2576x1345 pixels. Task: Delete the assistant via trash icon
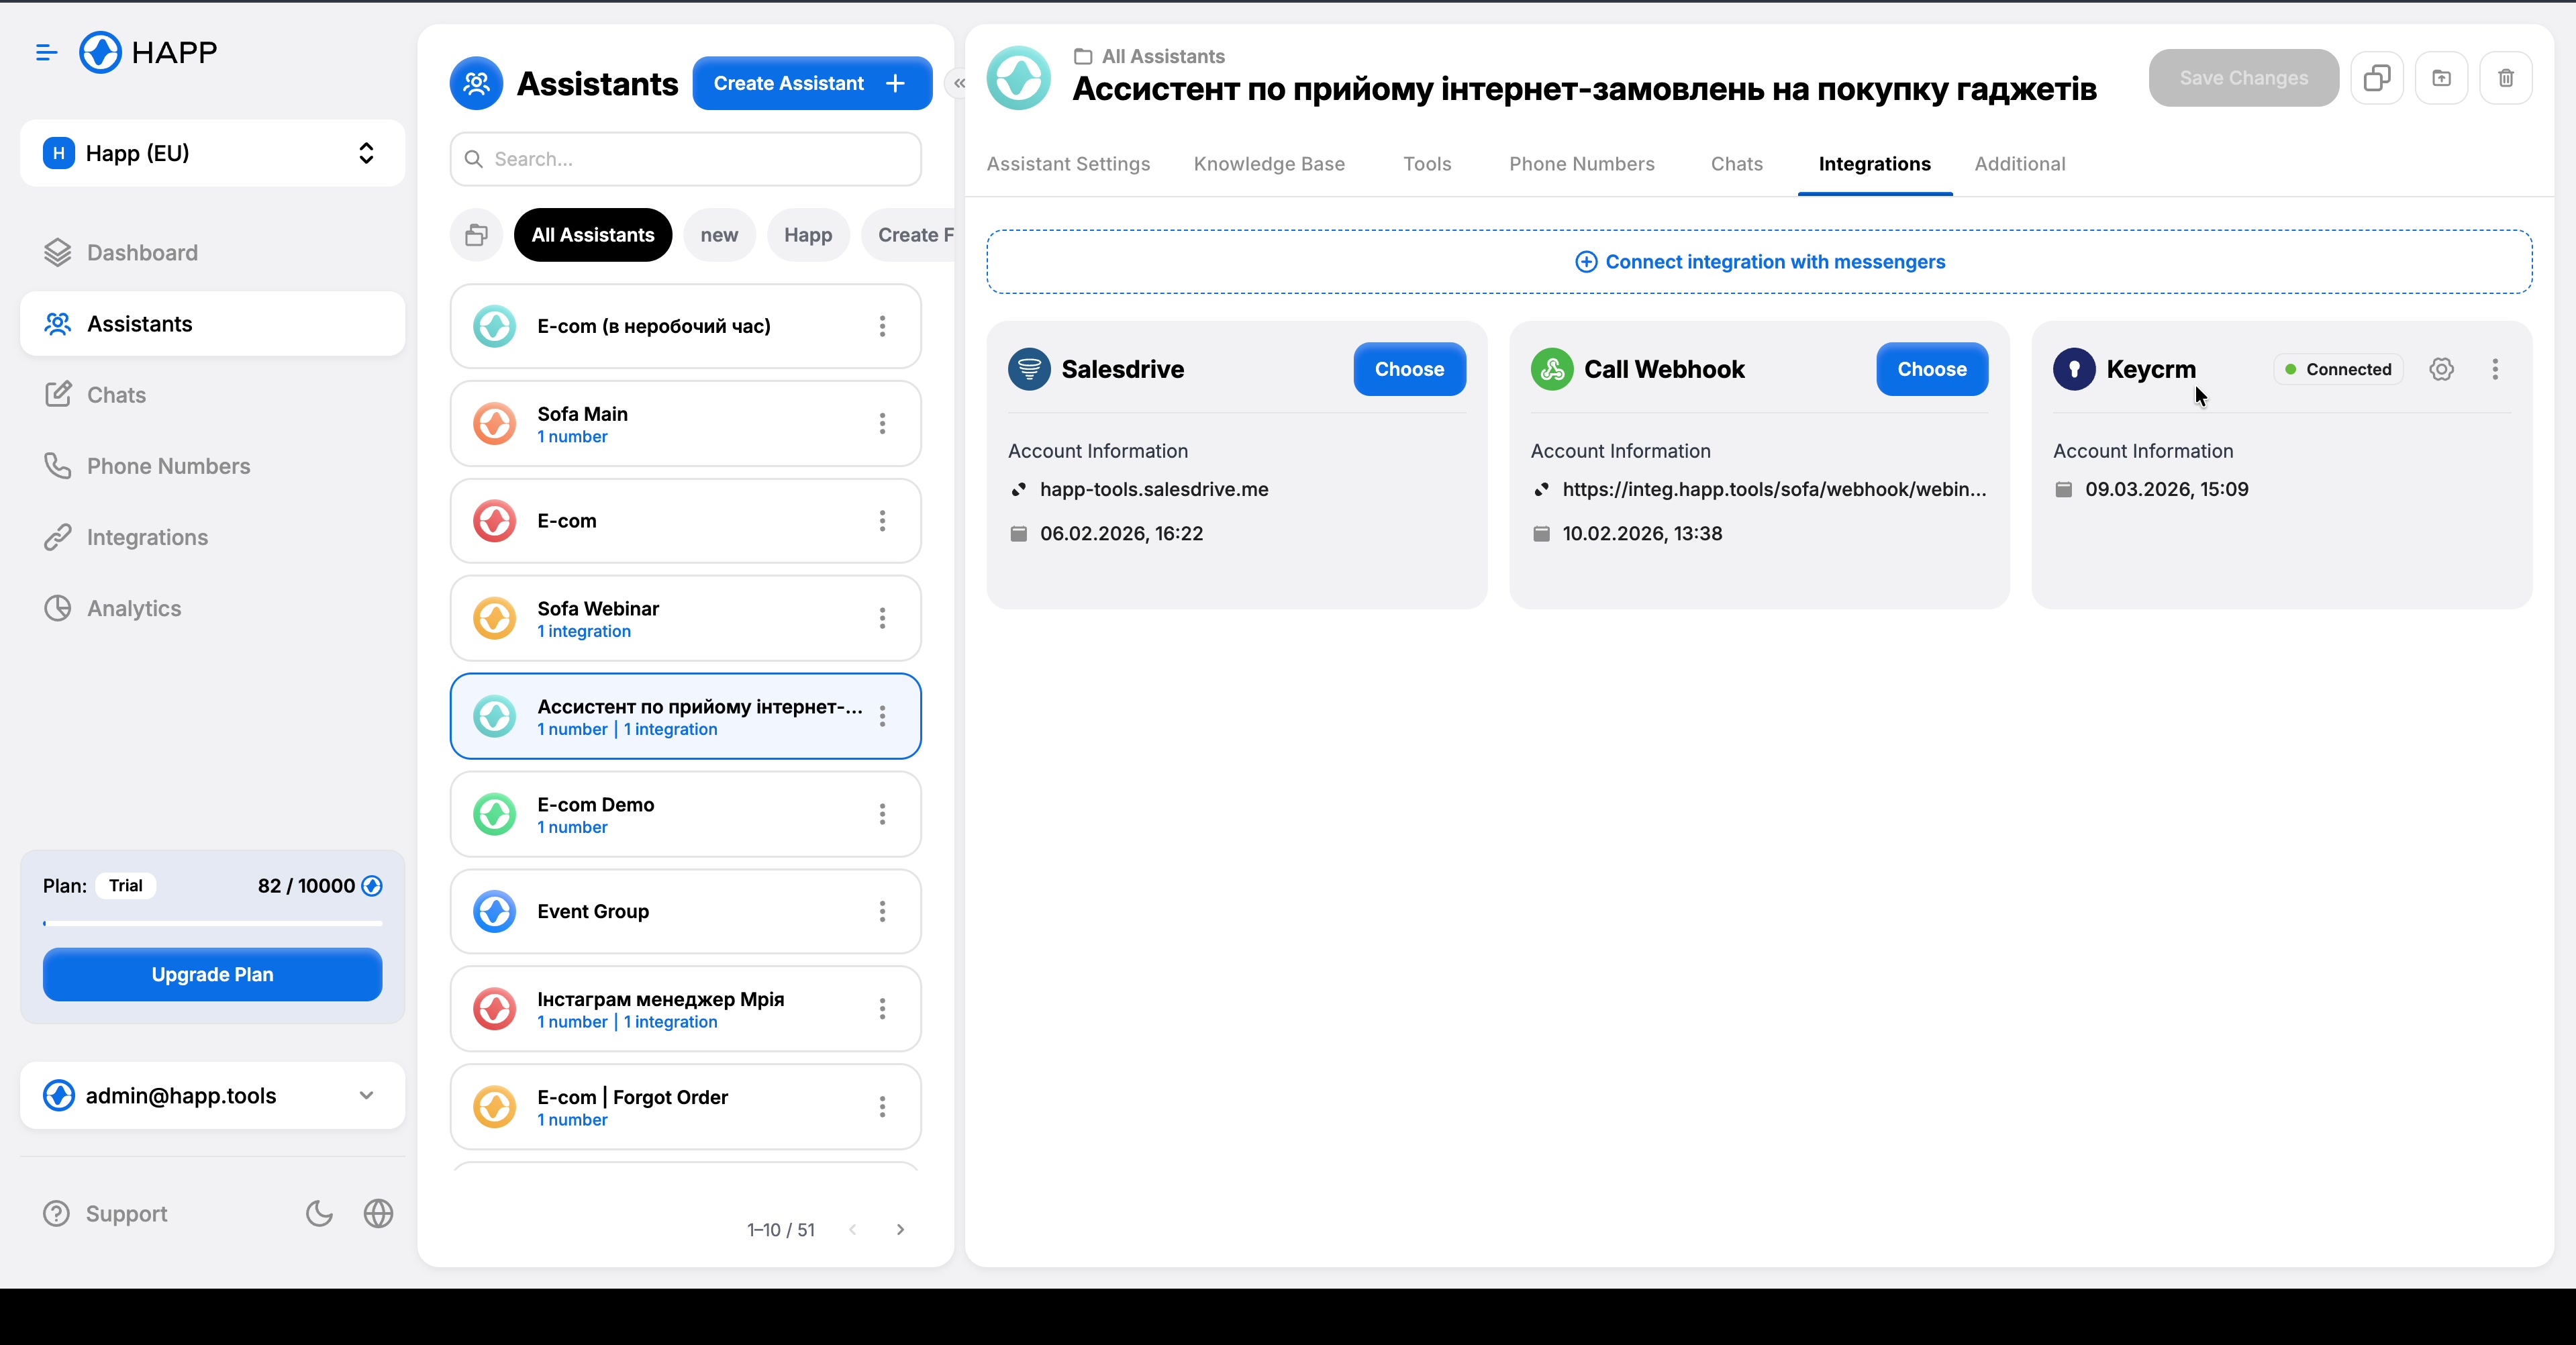(x=2506, y=78)
